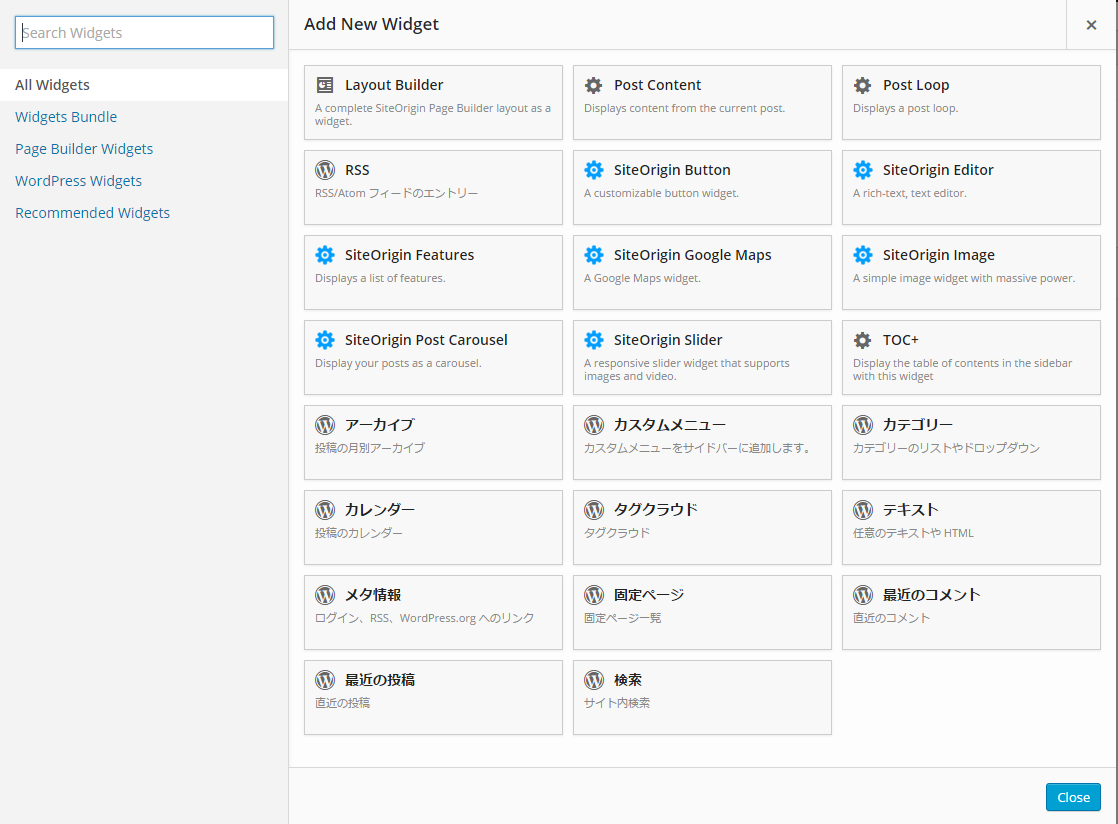Click the SiteOrigin Editor blue gear icon
Viewport: 1118px width, 824px height.
click(x=863, y=170)
